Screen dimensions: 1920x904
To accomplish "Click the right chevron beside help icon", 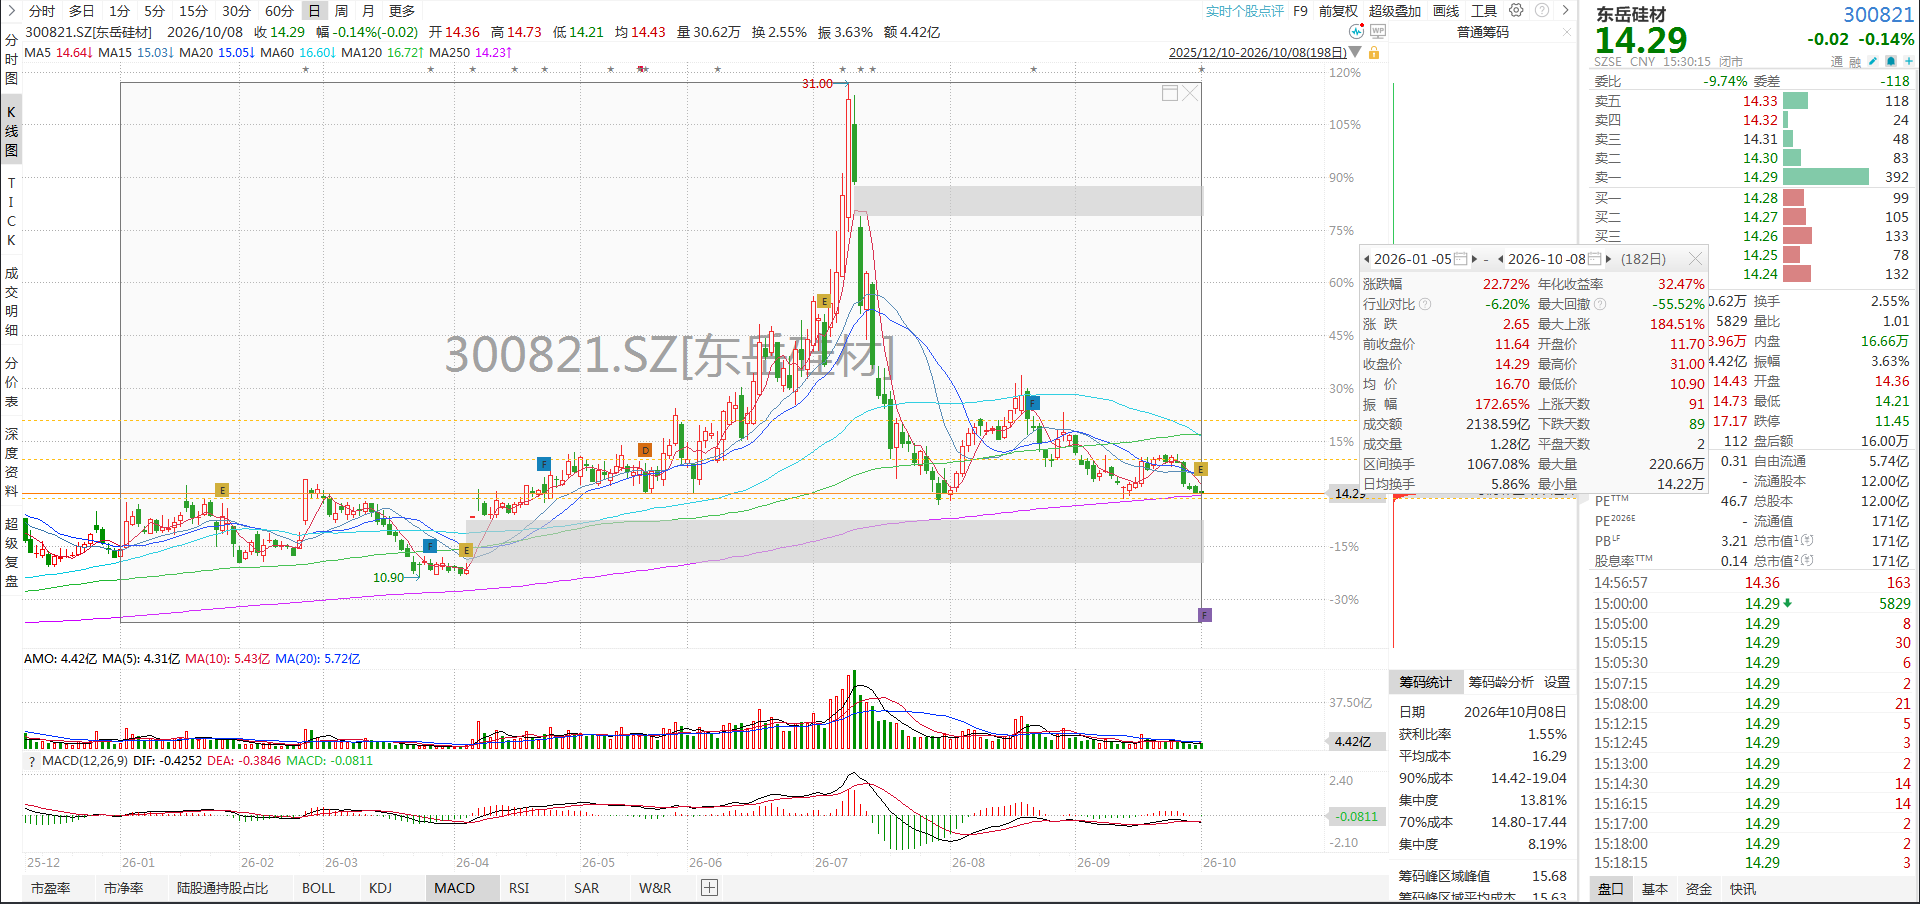I will pyautogui.click(x=1566, y=10).
